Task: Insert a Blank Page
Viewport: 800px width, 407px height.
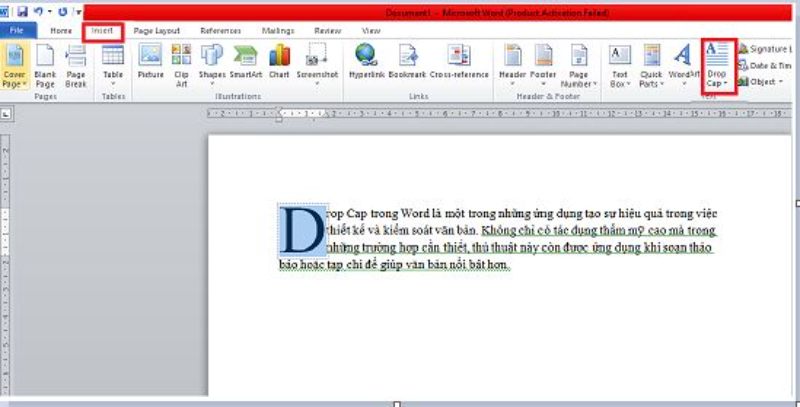Action: [45, 66]
